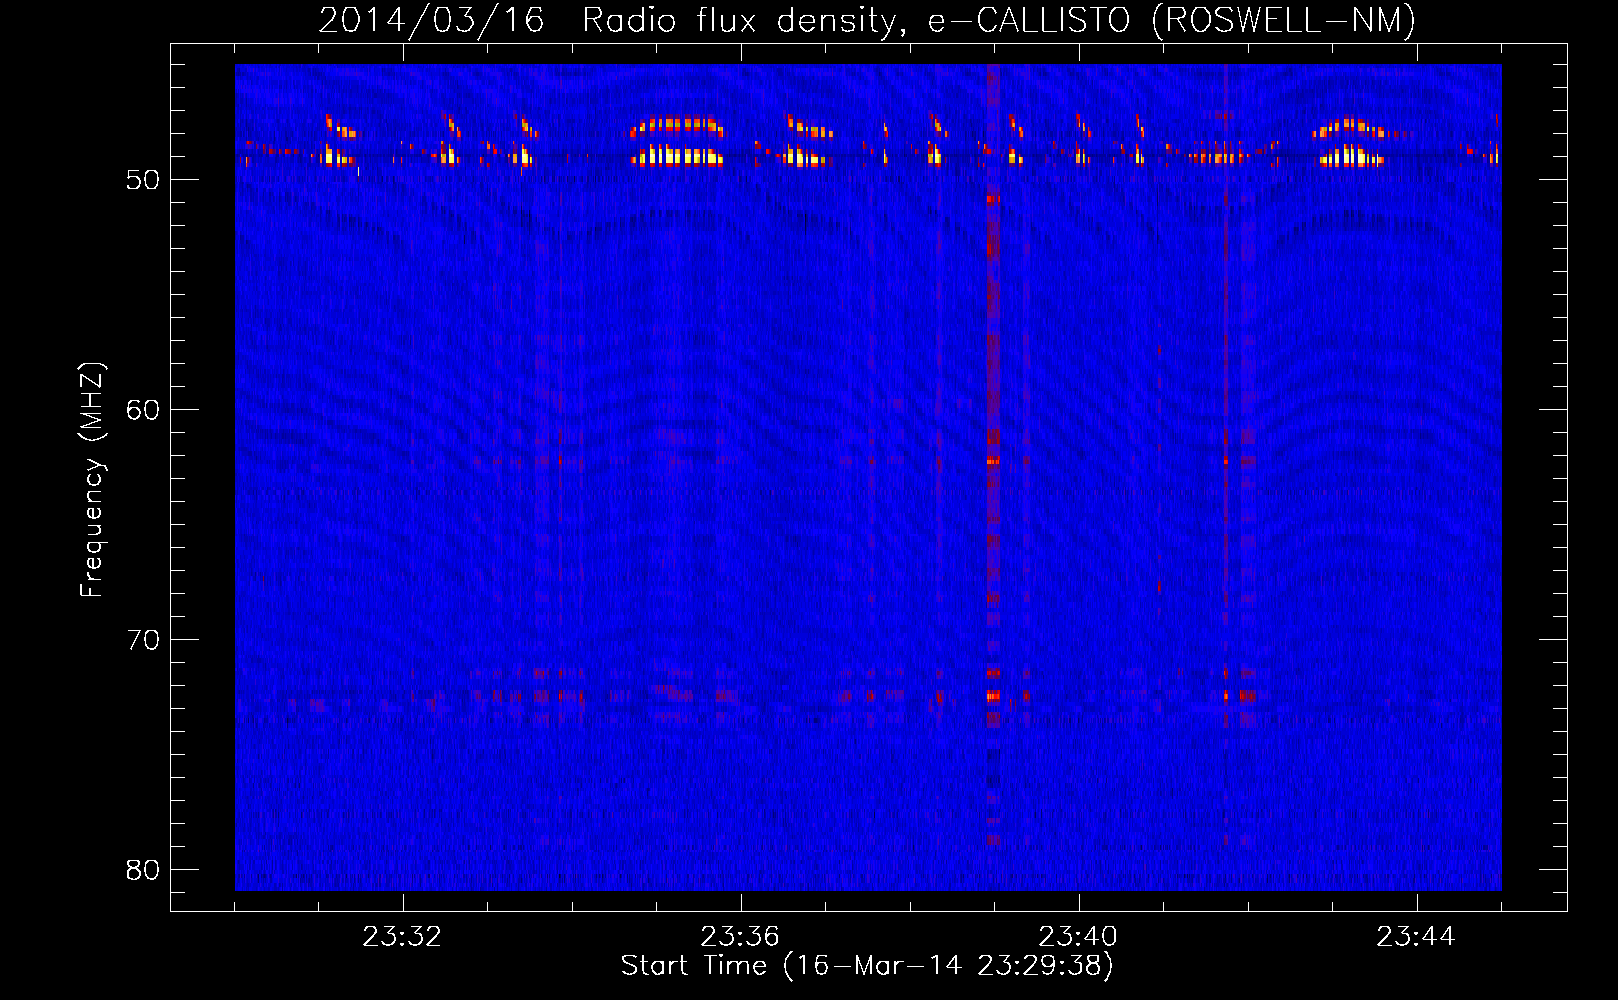The width and height of the screenshot is (1618, 1000).
Task: Click the 23:36 time tick label
Action: click(x=740, y=937)
